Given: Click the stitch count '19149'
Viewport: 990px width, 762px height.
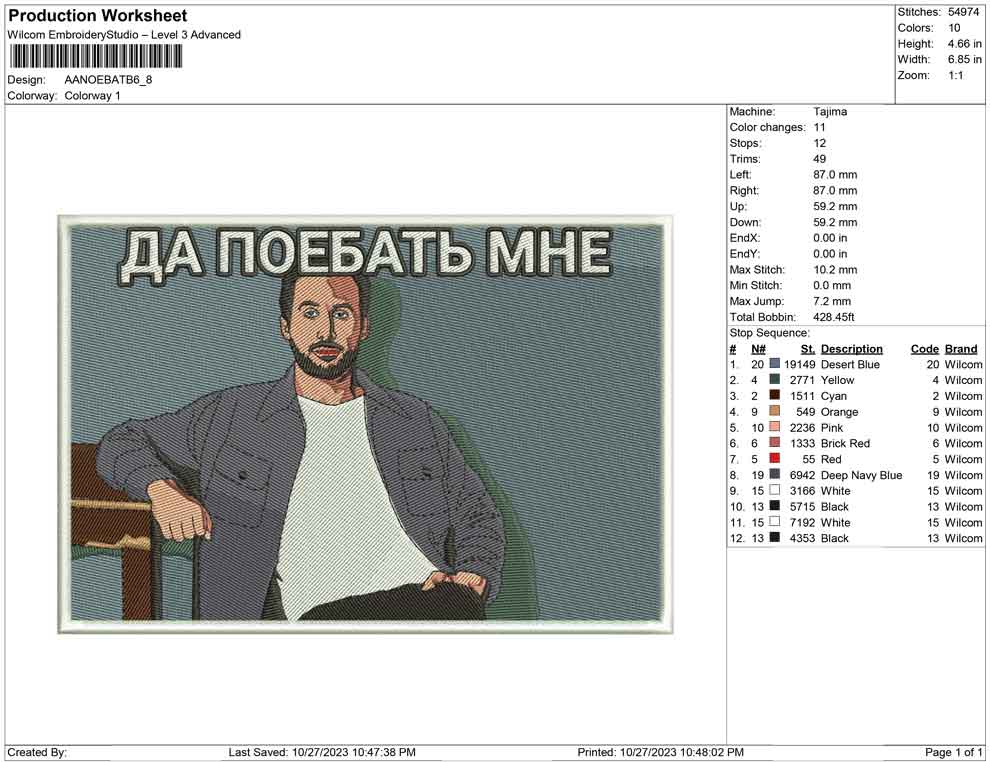Looking at the screenshot, I should (799, 364).
